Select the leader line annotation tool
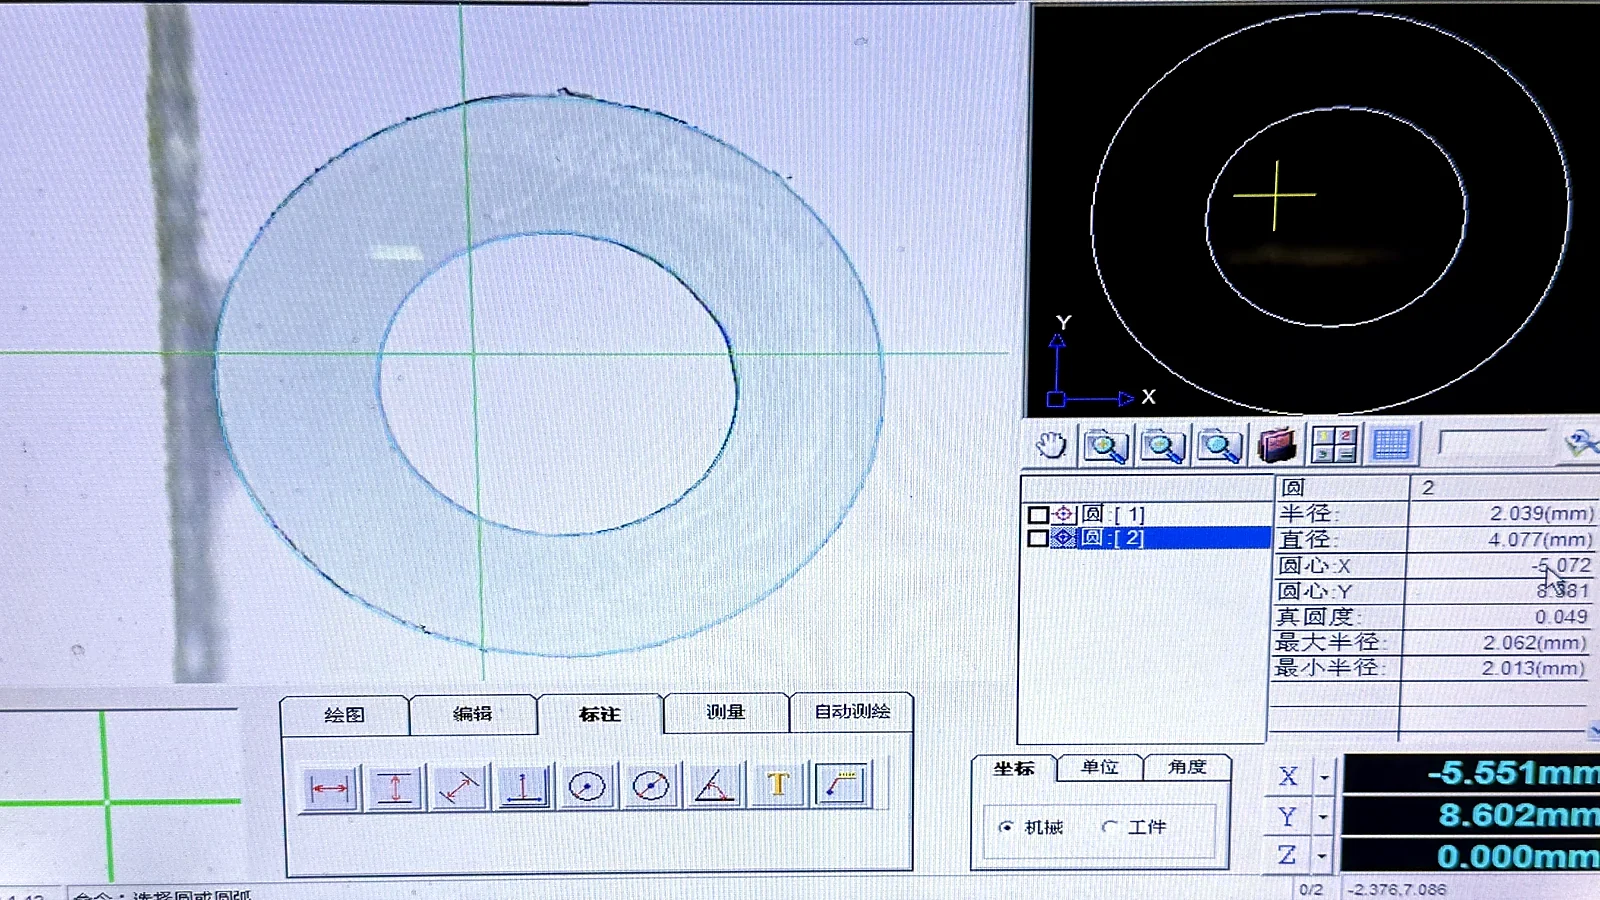This screenshot has height=900, width=1600. click(x=843, y=785)
